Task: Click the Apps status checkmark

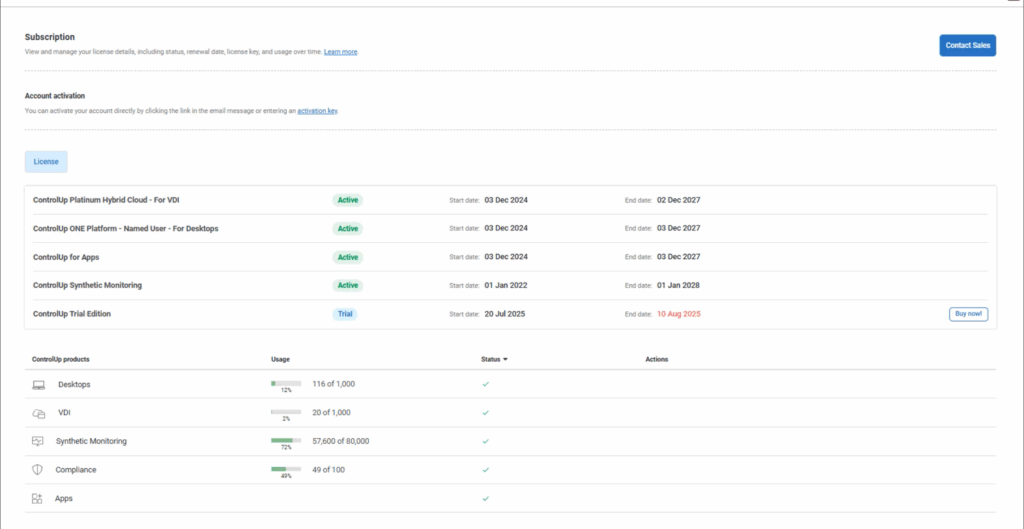Action: pyautogui.click(x=485, y=498)
